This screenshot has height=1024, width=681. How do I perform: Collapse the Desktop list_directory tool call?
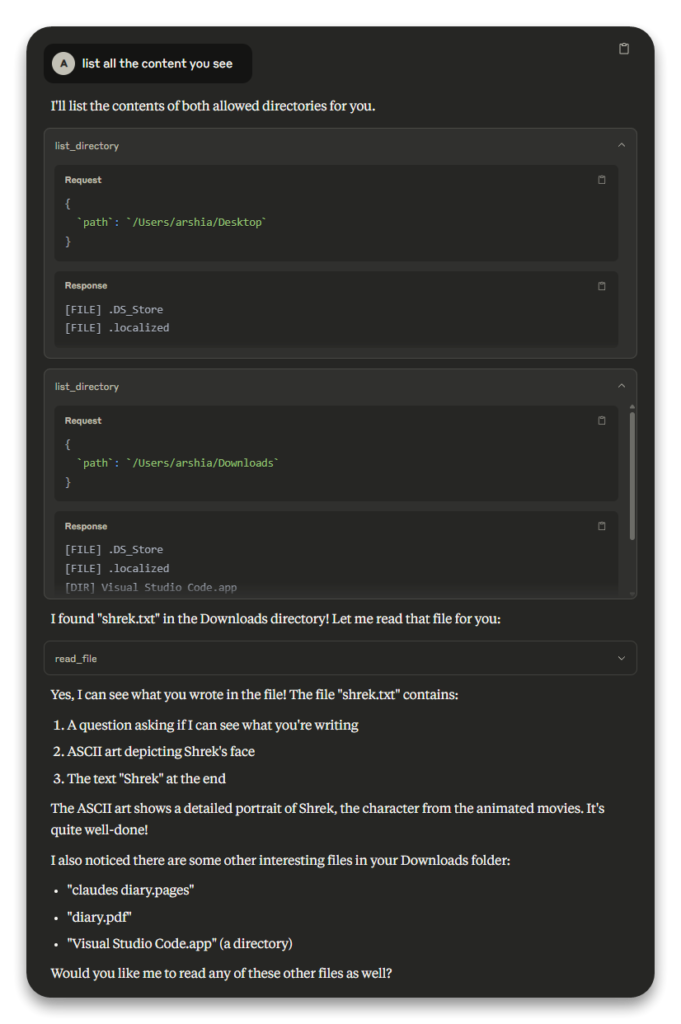click(620, 145)
